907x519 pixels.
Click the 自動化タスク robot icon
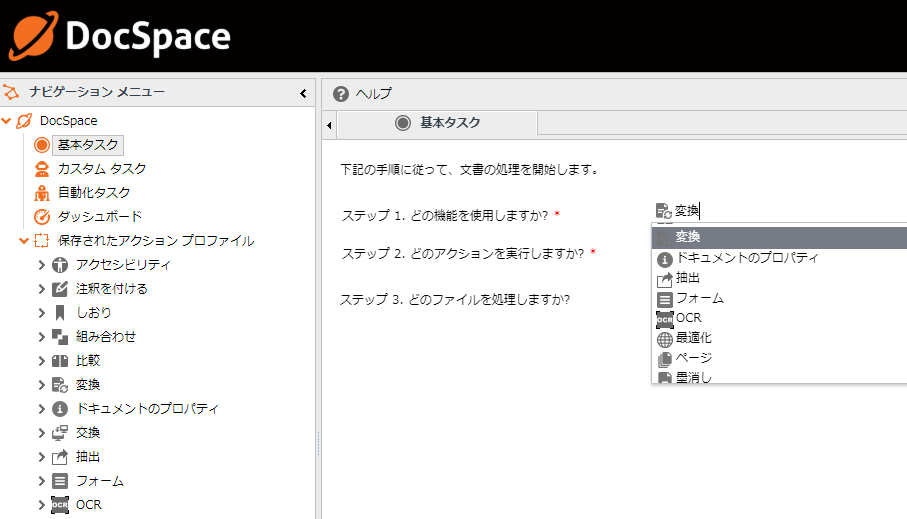click(42, 193)
